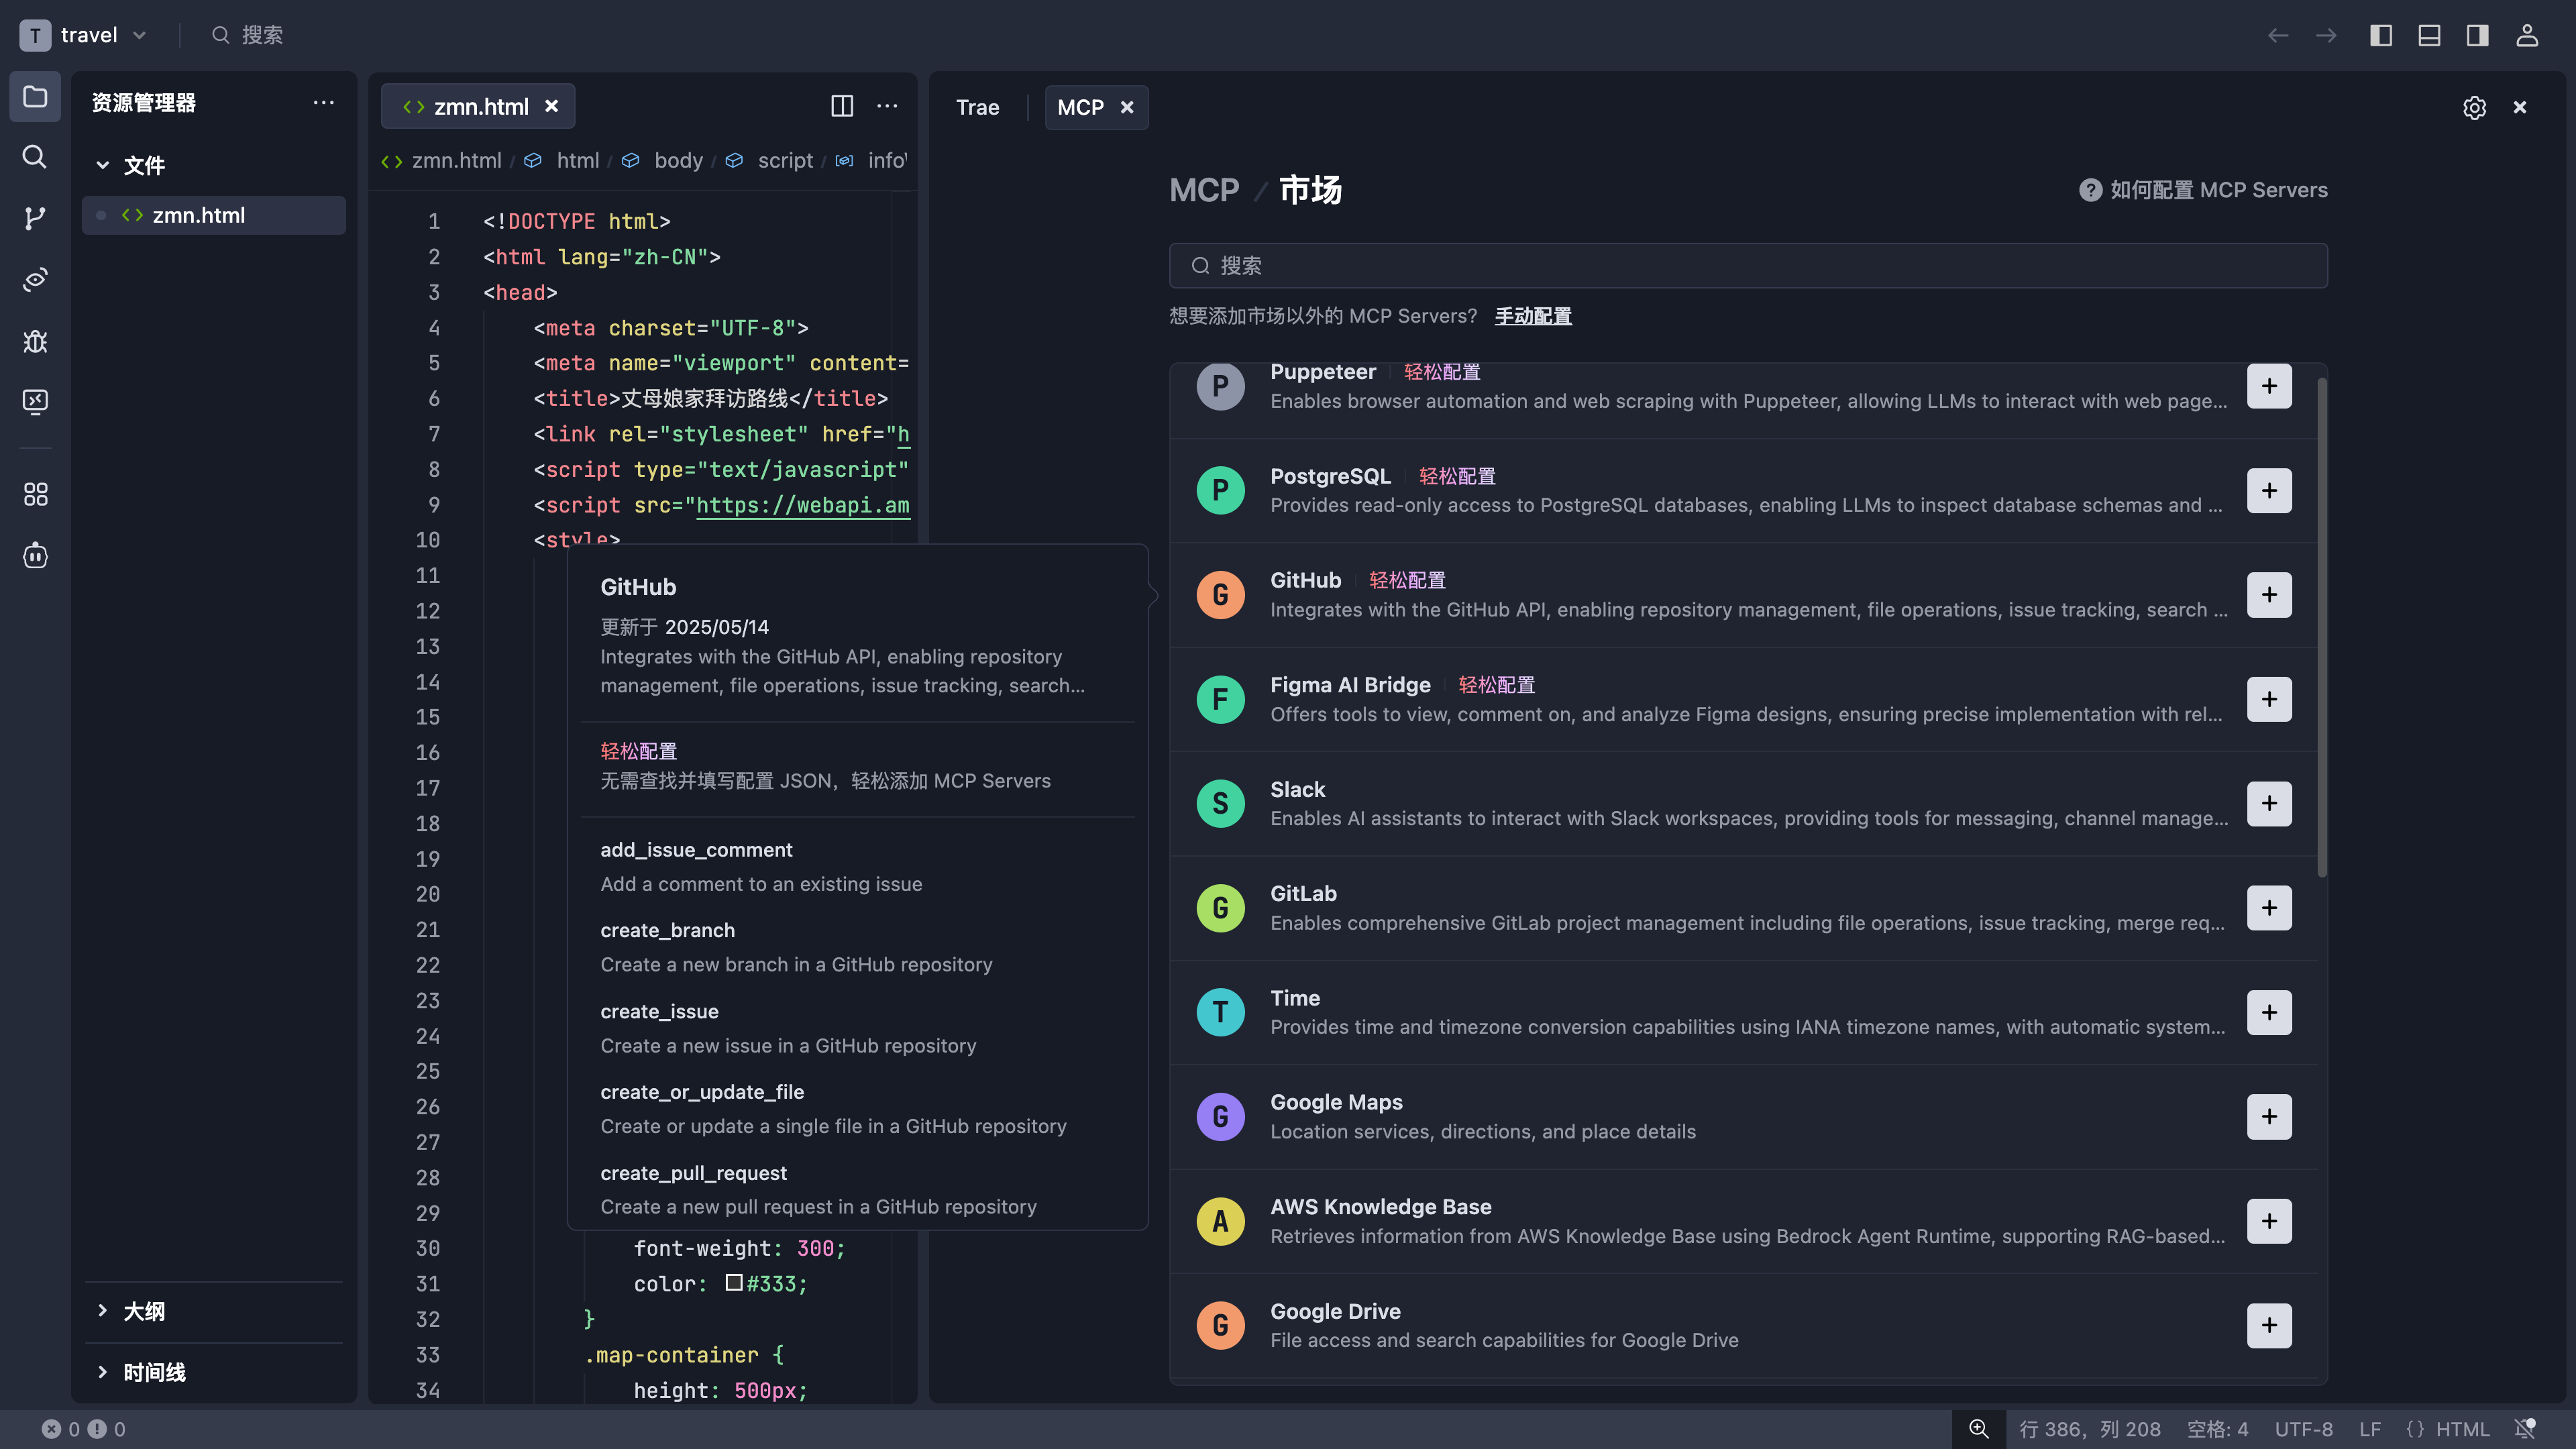2576x1449 pixels.
Task: Open the travel project dropdown
Action: pyautogui.click(x=88, y=36)
